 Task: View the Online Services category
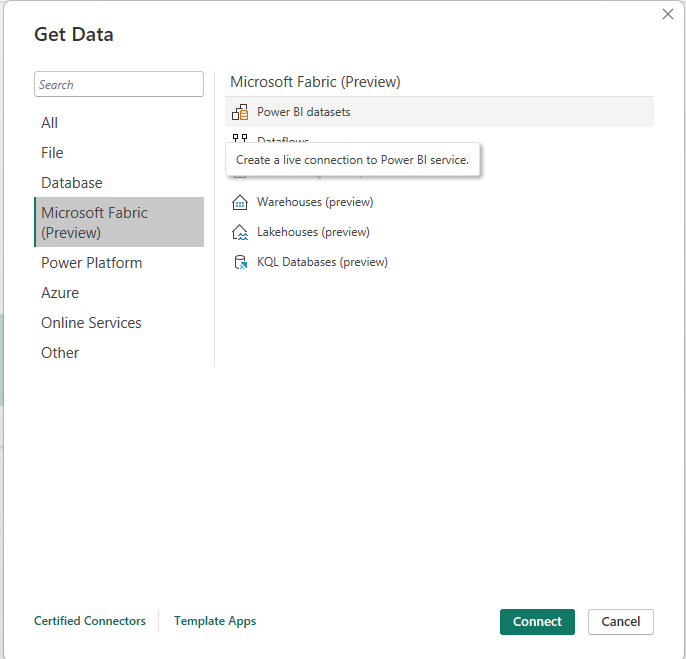click(91, 323)
